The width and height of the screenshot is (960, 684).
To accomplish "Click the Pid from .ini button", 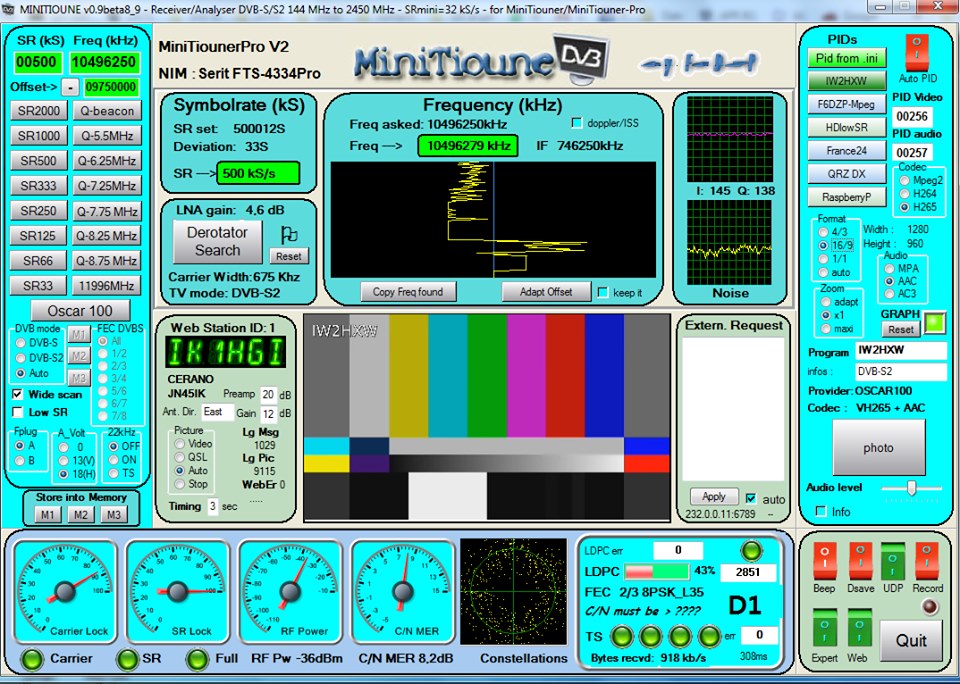I will point(847,58).
